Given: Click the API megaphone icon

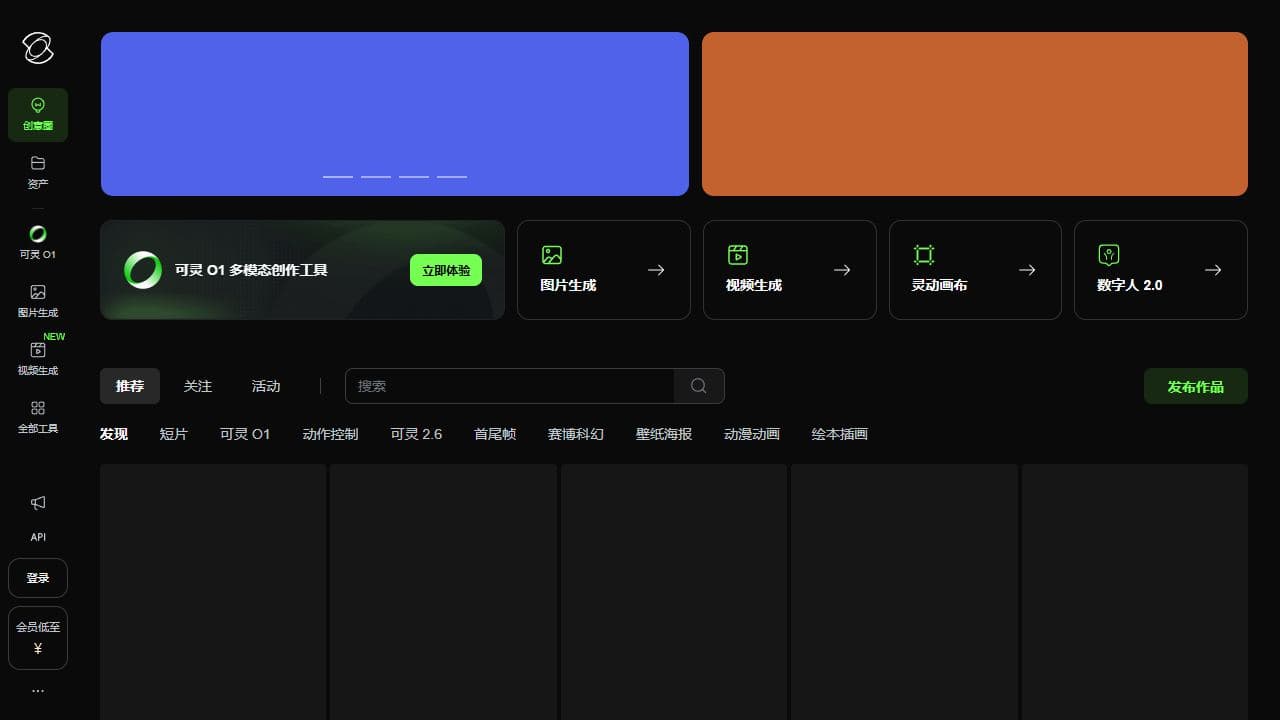Looking at the screenshot, I should click(x=38, y=503).
